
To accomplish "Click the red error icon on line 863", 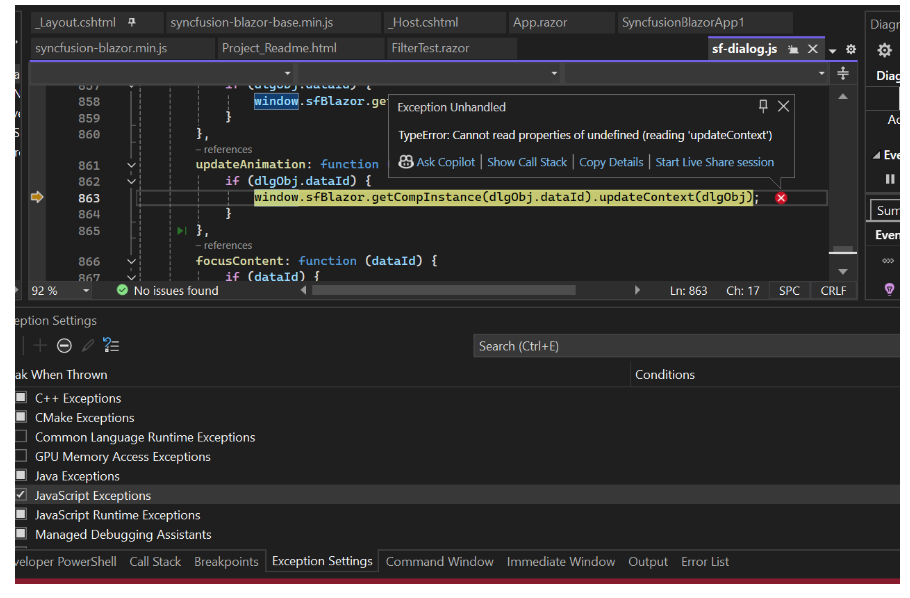I will coord(781,198).
